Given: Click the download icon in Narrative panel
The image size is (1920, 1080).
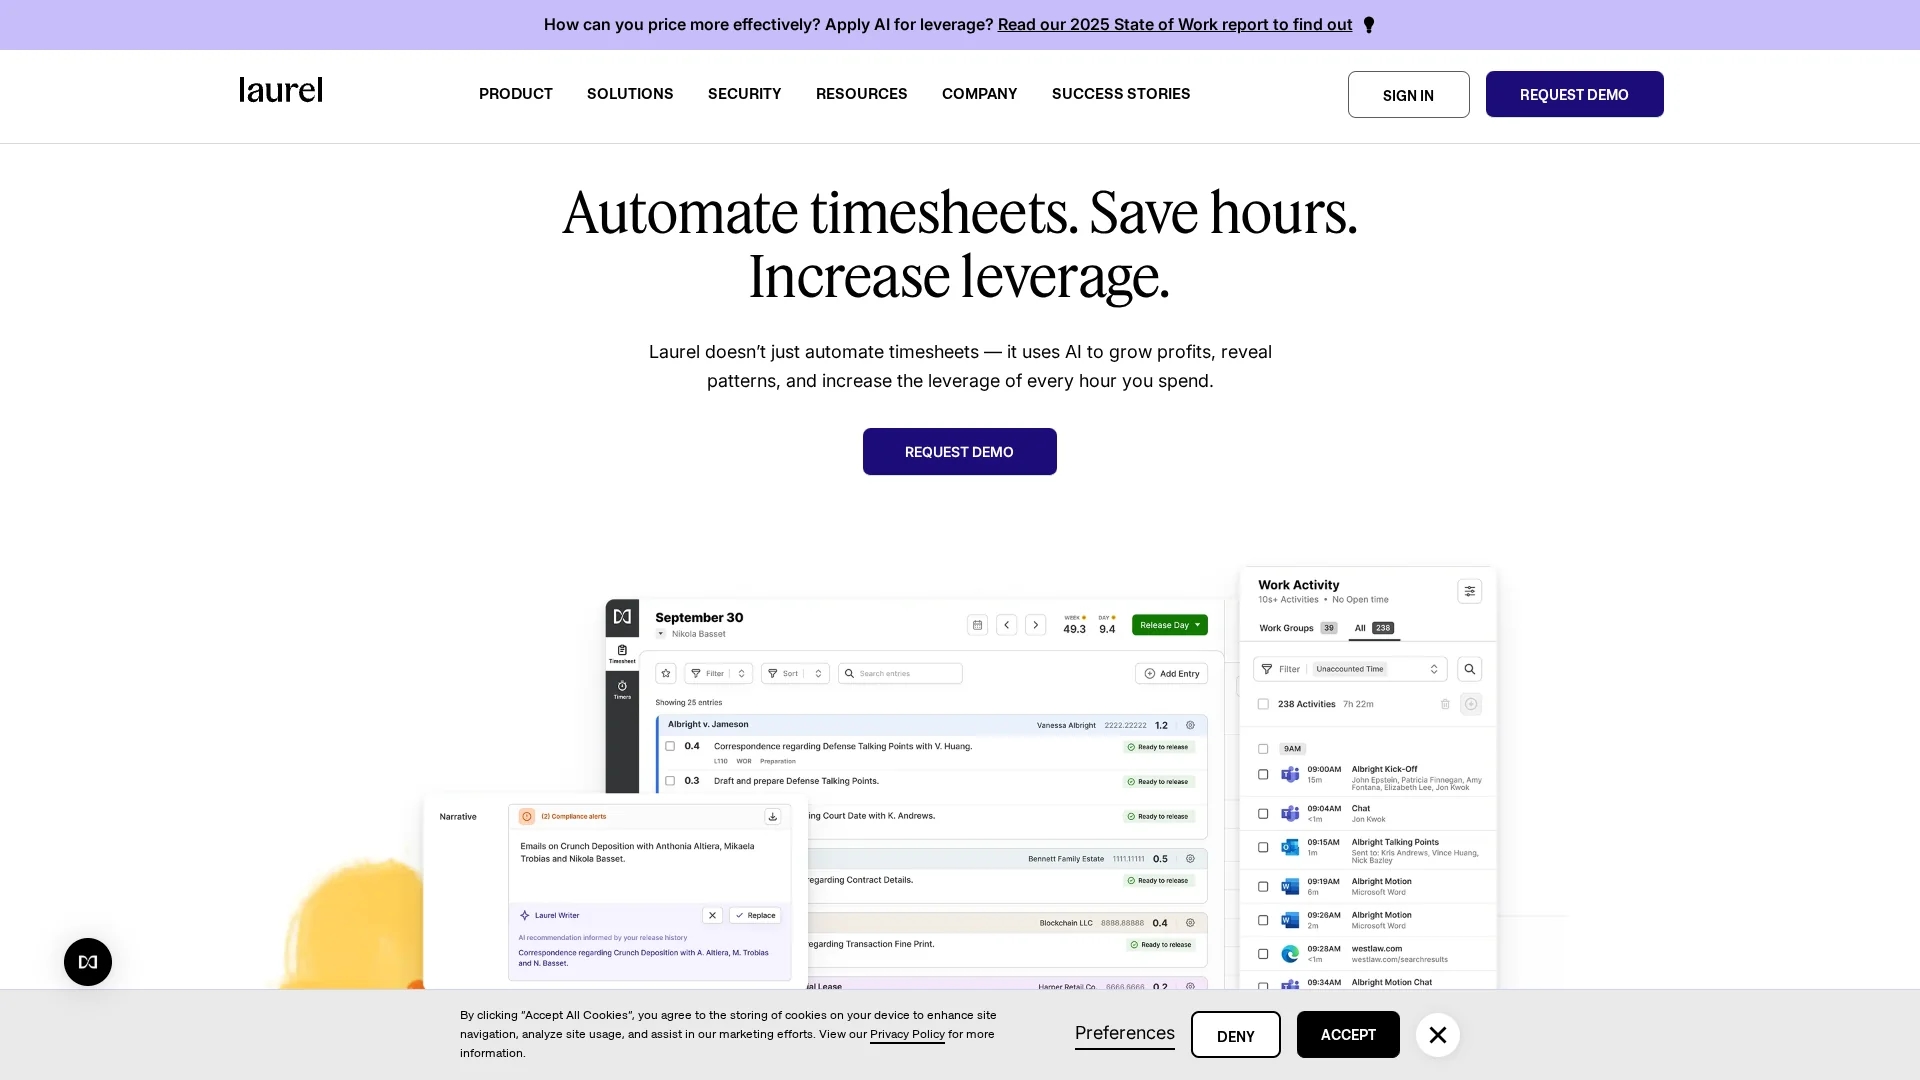Looking at the screenshot, I should click(773, 817).
